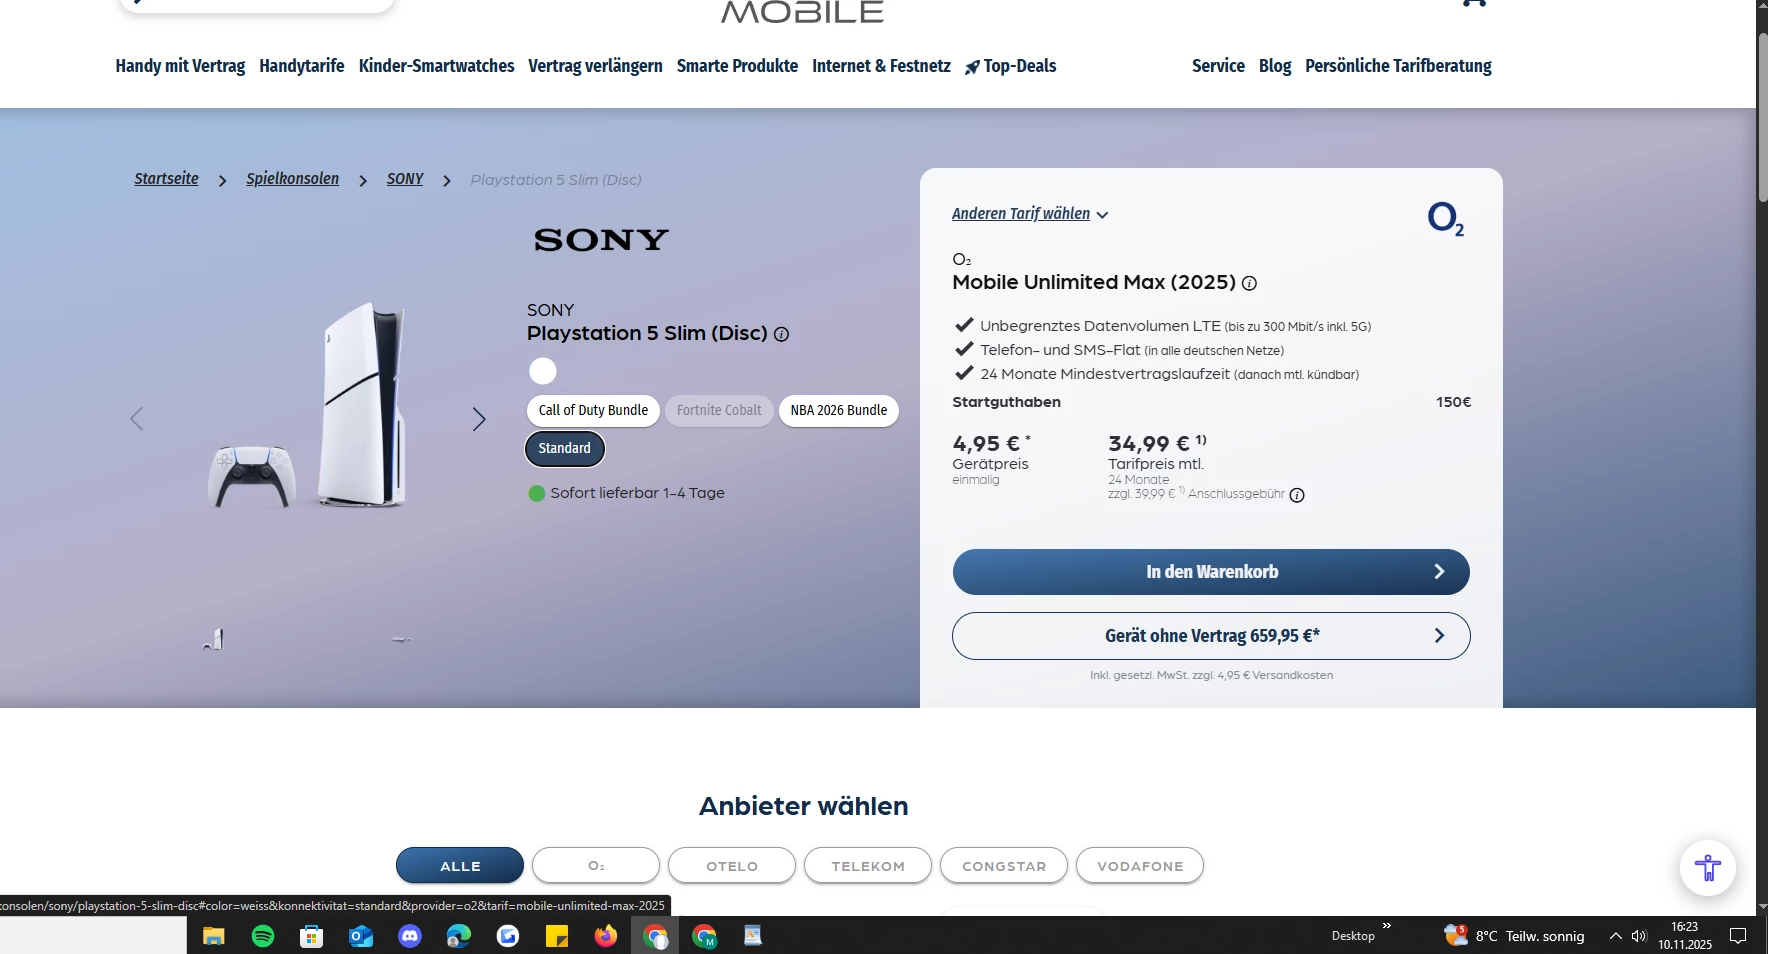1768x954 pixels.
Task: Open the weather widget showing 8°C
Action: (1515, 936)
